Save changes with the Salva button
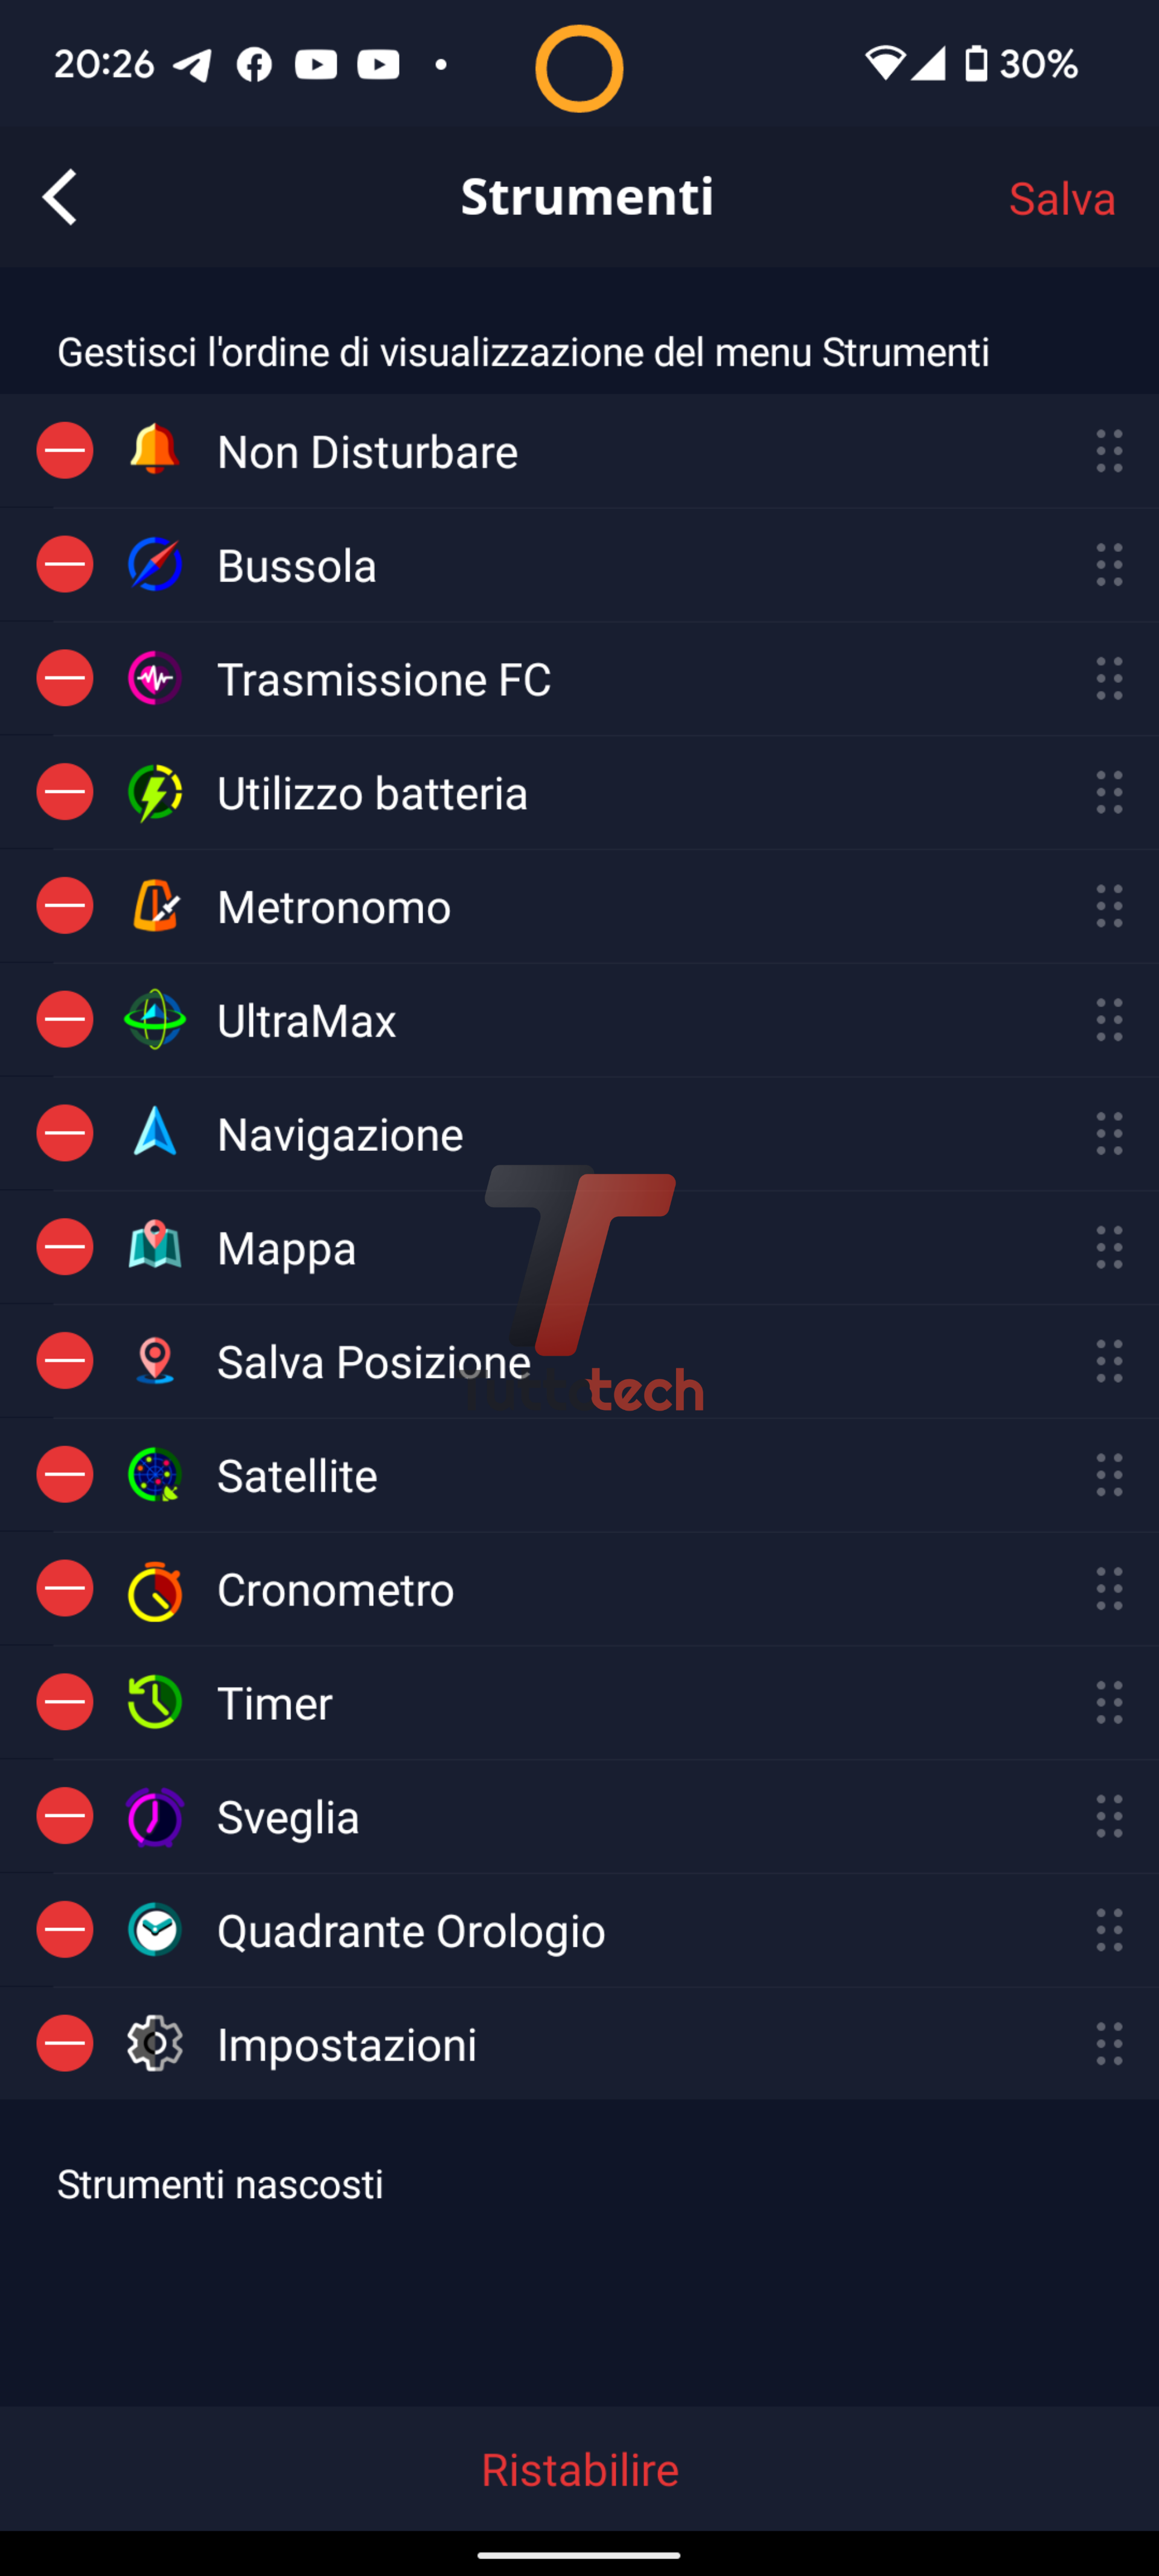 [x=1061, y=199]
